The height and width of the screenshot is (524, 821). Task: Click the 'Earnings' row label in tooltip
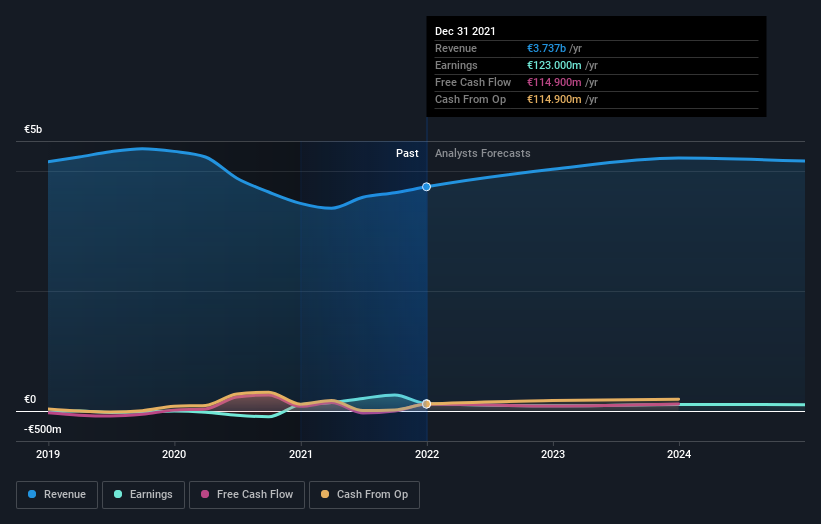pos(456,65)
